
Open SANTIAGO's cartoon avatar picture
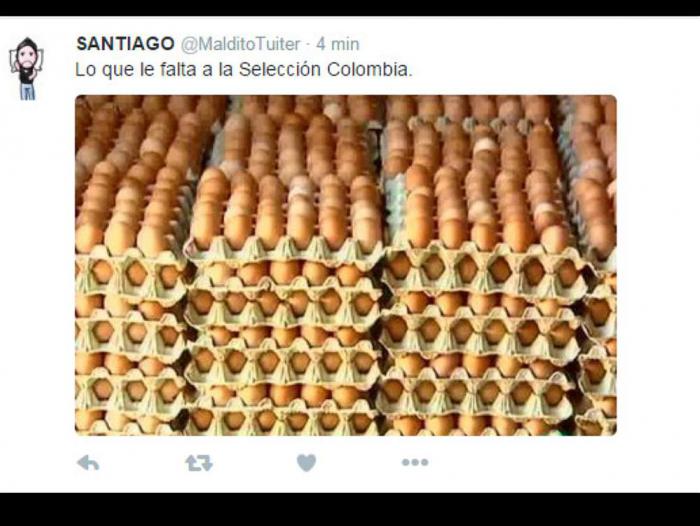pos(27,68)
